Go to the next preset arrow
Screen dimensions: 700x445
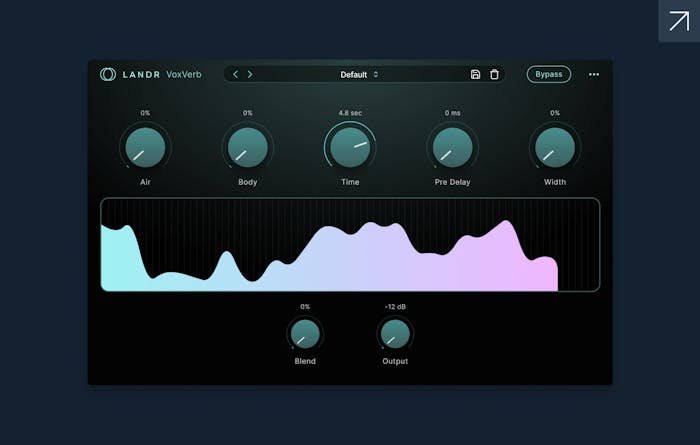click(250, 74)
